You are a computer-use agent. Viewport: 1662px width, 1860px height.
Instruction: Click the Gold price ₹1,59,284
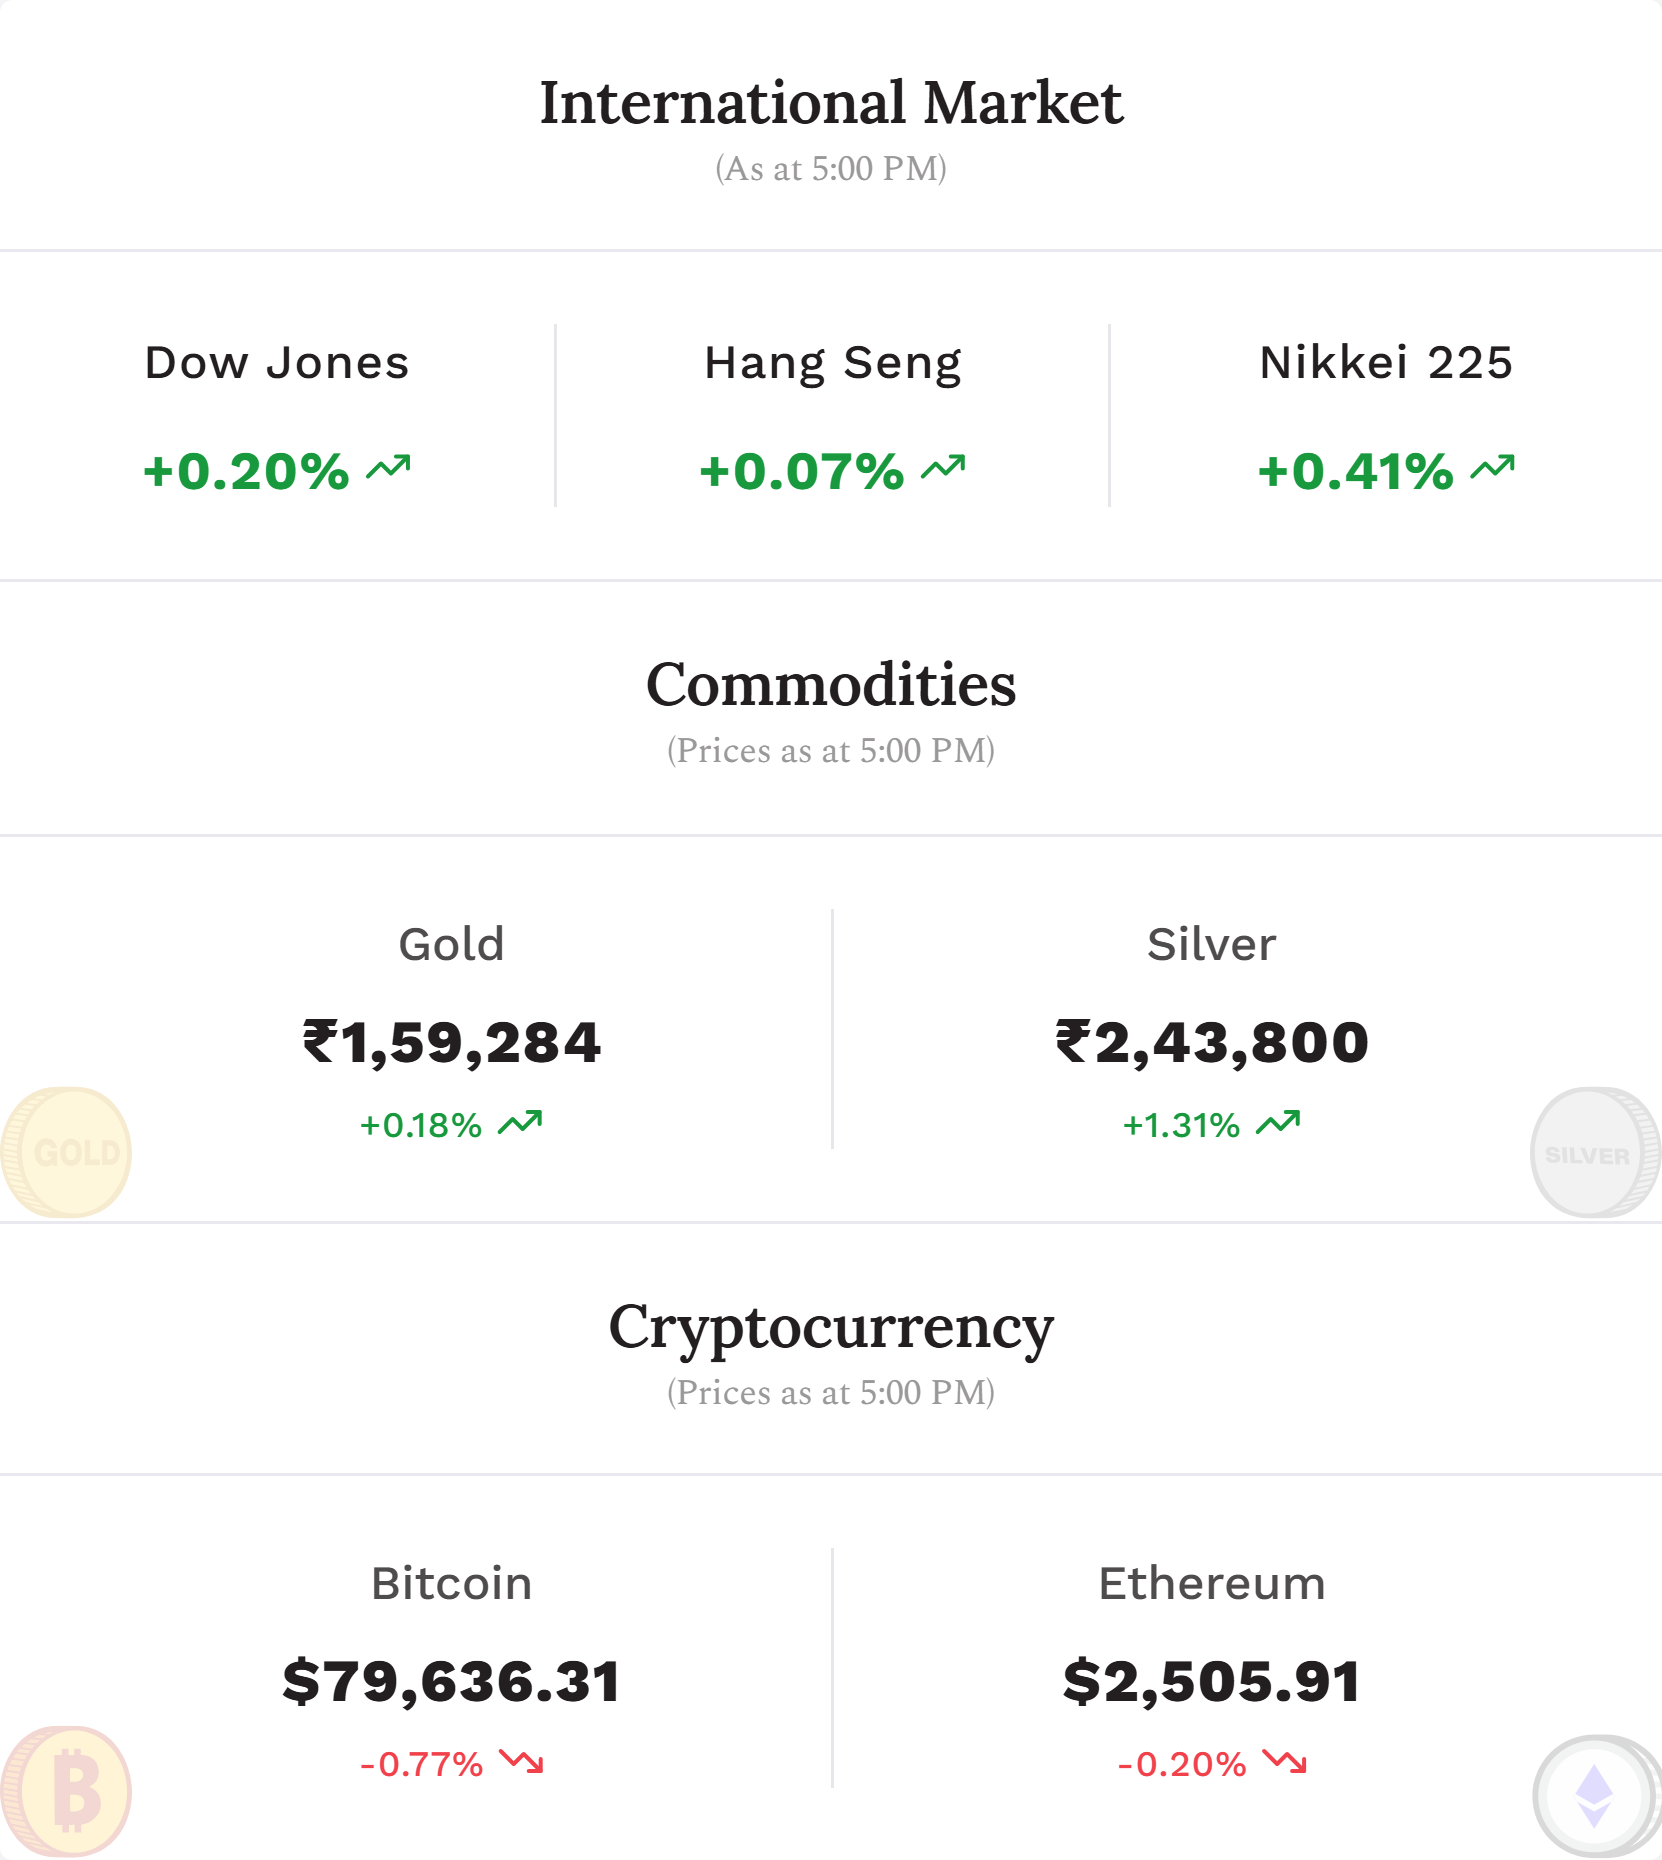pyautogui.click(x=451, y=1042)
